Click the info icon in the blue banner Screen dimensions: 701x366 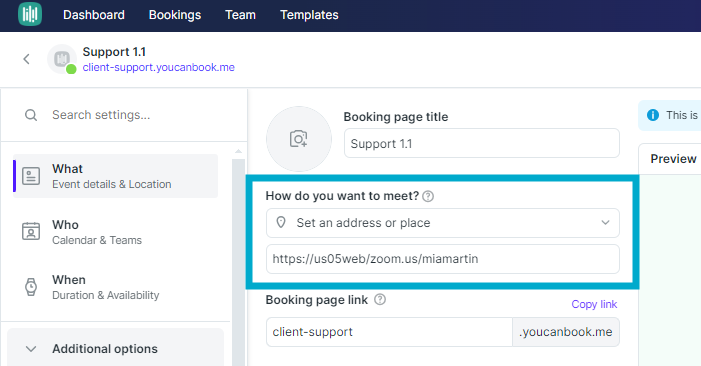tap(653, 115)
